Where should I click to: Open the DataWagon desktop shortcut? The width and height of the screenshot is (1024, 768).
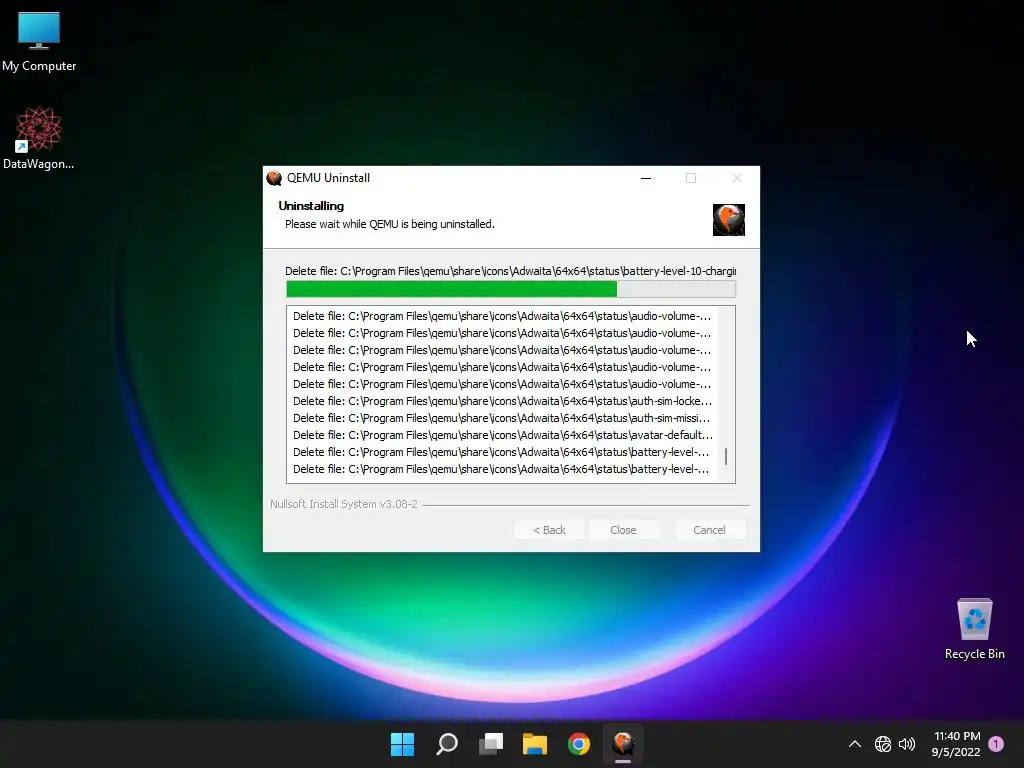[39, 138]
